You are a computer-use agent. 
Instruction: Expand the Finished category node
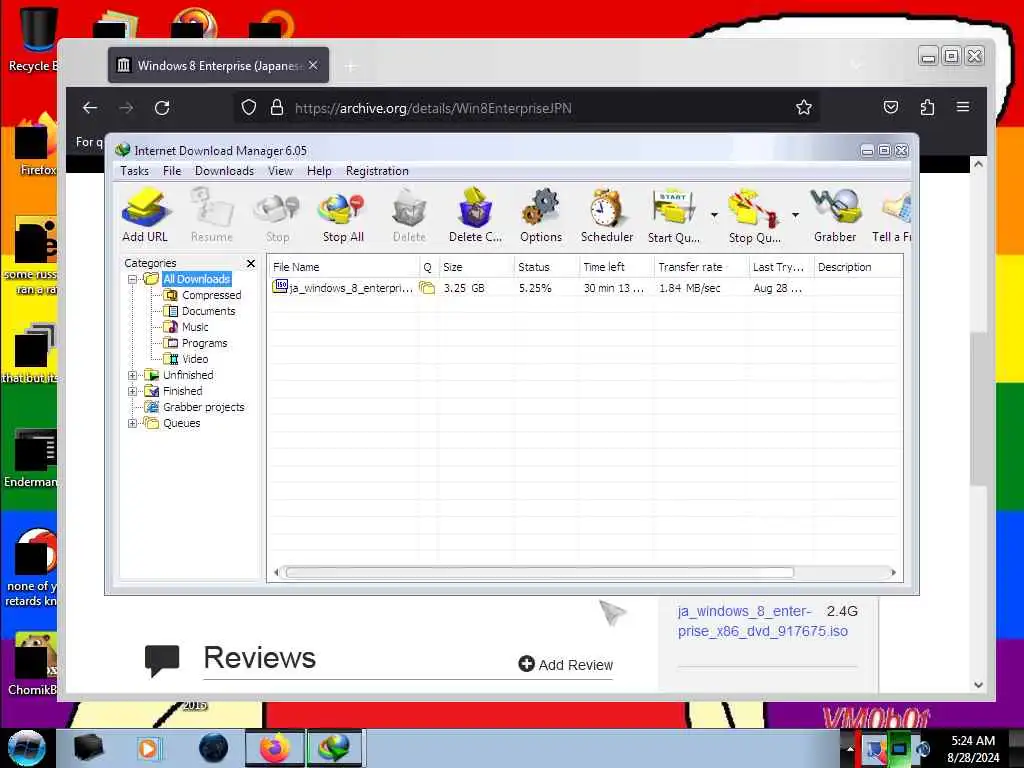tap(133, 391)
